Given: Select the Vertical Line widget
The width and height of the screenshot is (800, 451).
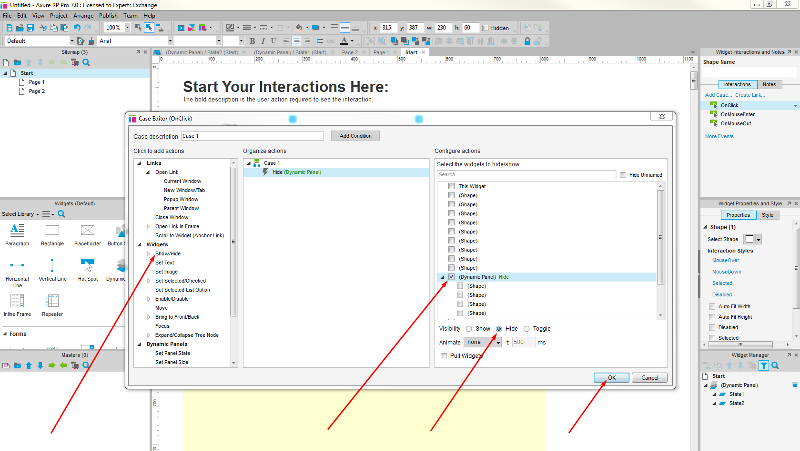Looking at the screenshot, I should click(x=52, y=270).
